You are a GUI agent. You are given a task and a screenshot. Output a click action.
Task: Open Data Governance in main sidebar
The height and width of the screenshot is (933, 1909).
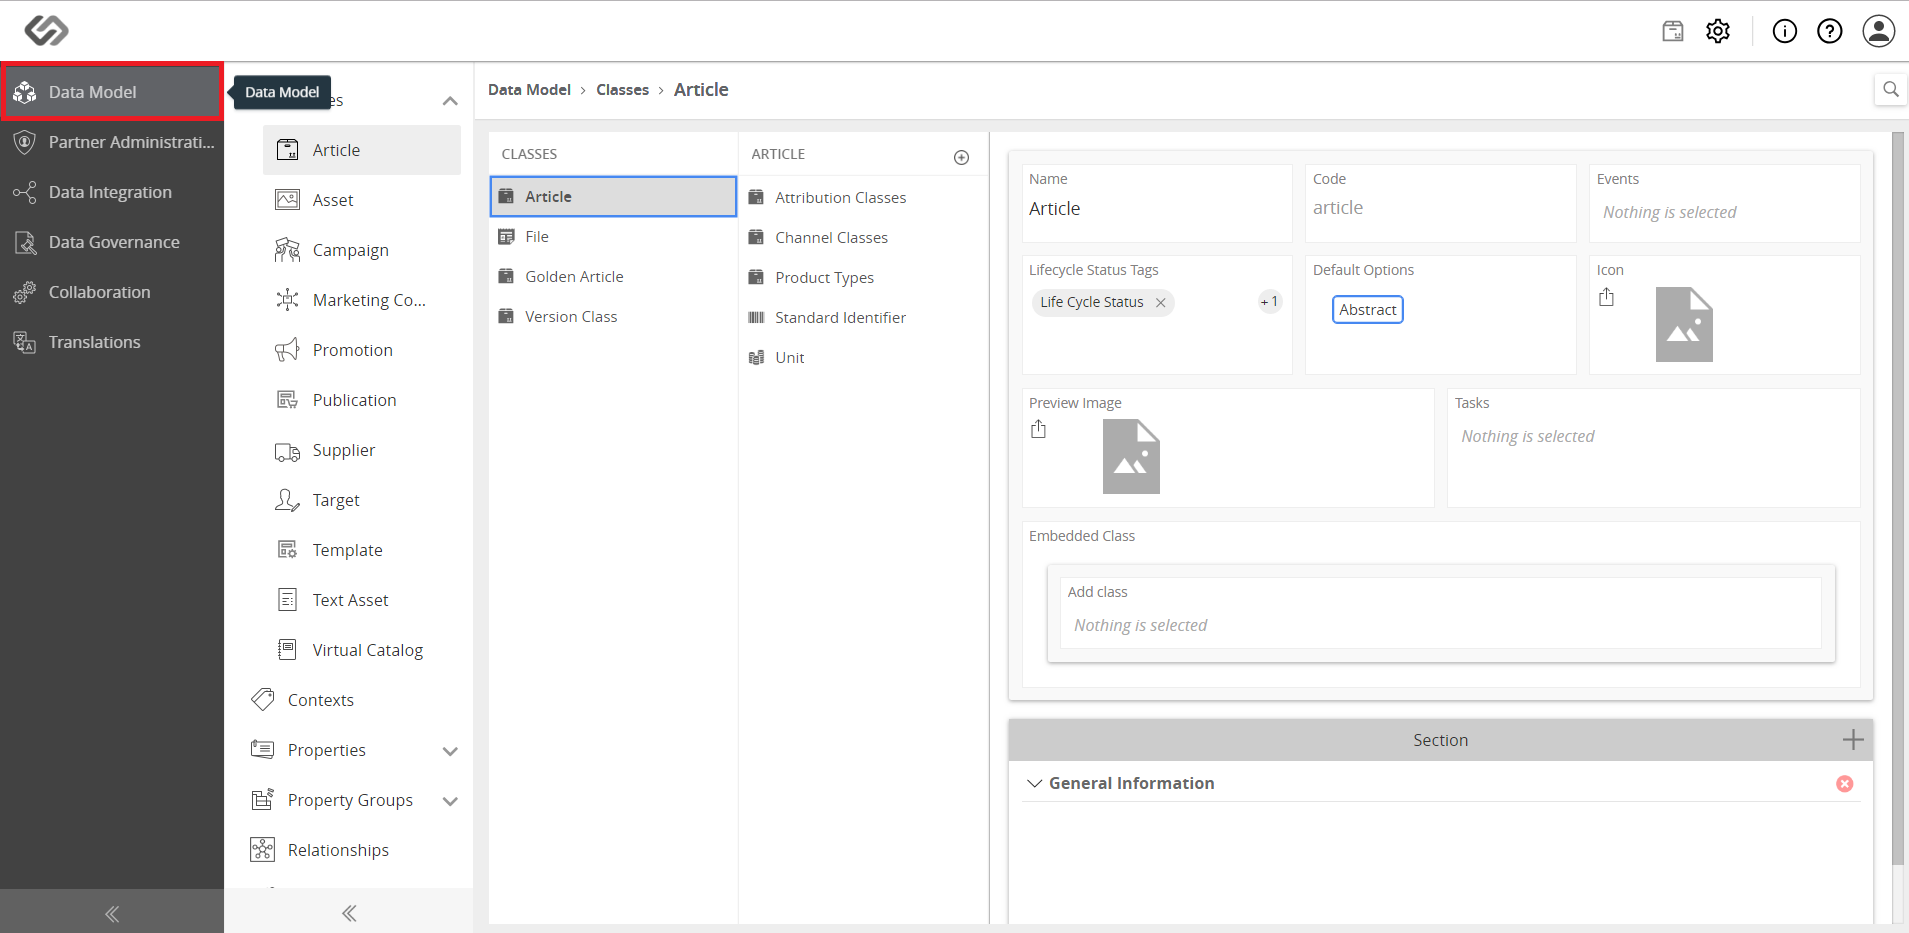(x=112, y=242)
